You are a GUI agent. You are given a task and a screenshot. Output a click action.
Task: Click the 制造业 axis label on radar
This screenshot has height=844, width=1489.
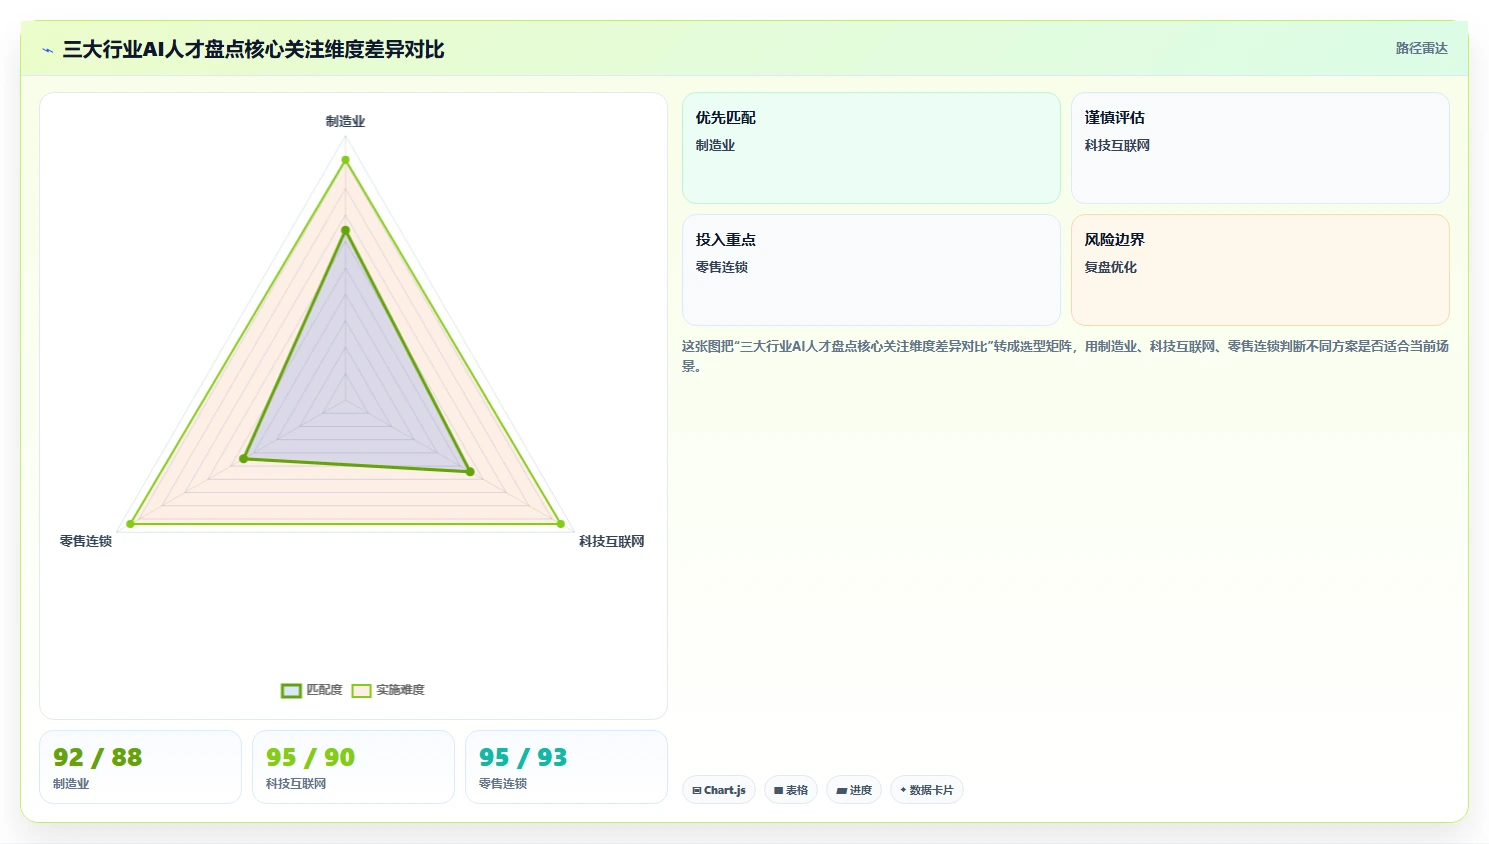click(345, 121)
